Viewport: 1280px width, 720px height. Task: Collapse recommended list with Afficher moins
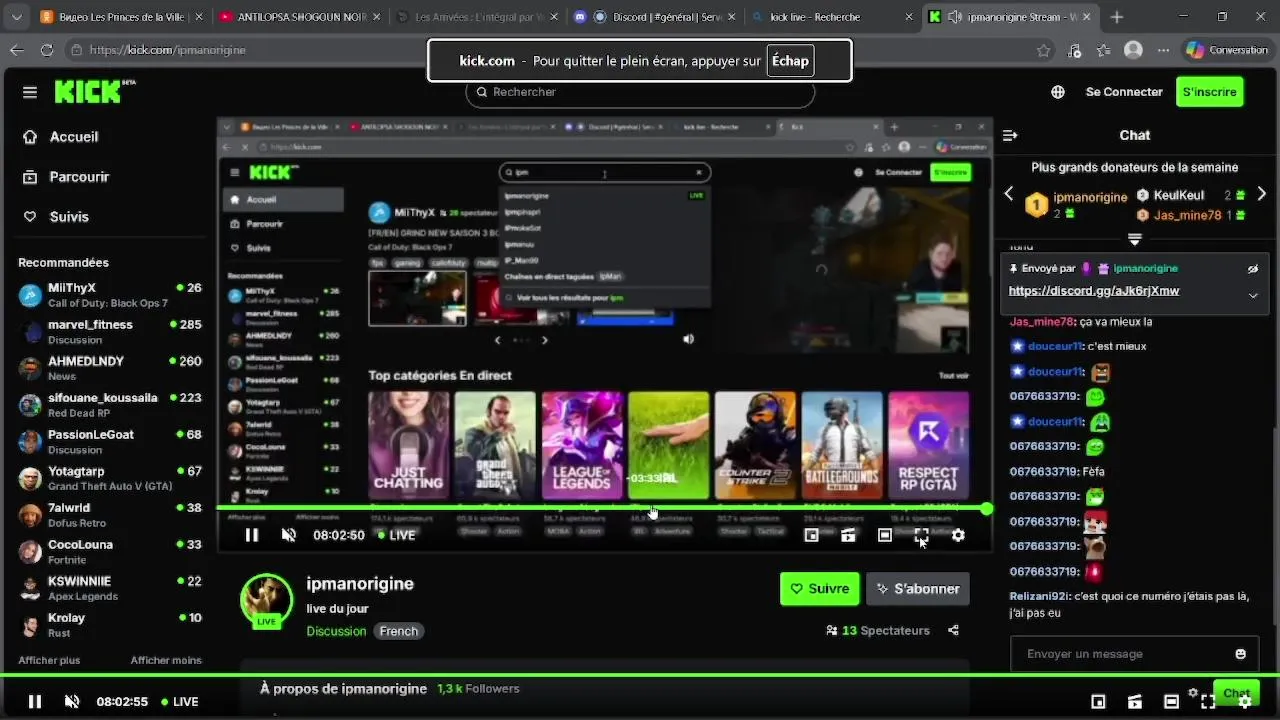(166, 661)
